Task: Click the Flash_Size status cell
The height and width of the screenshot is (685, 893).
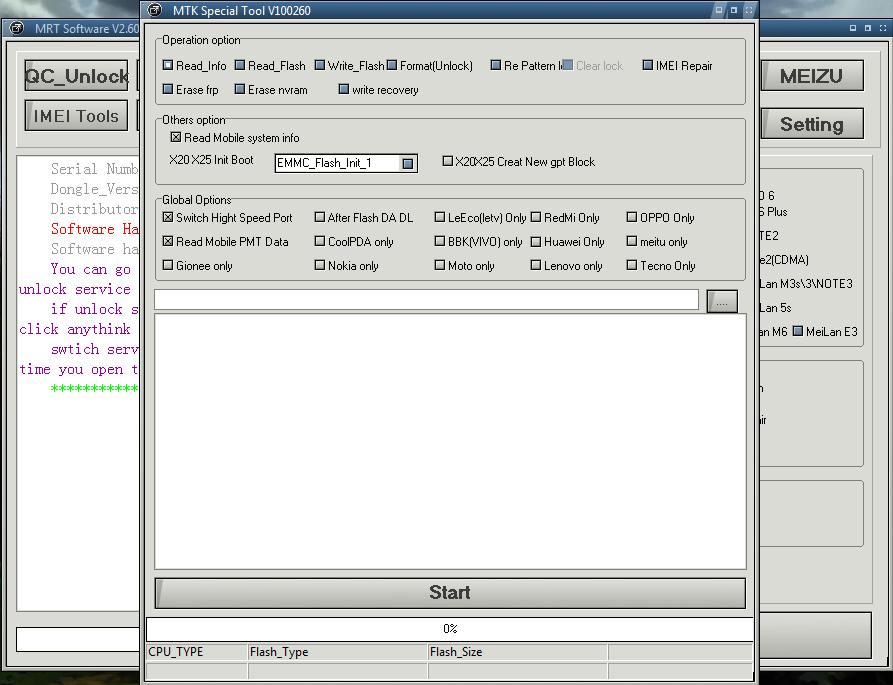Action: click(518, 652)
